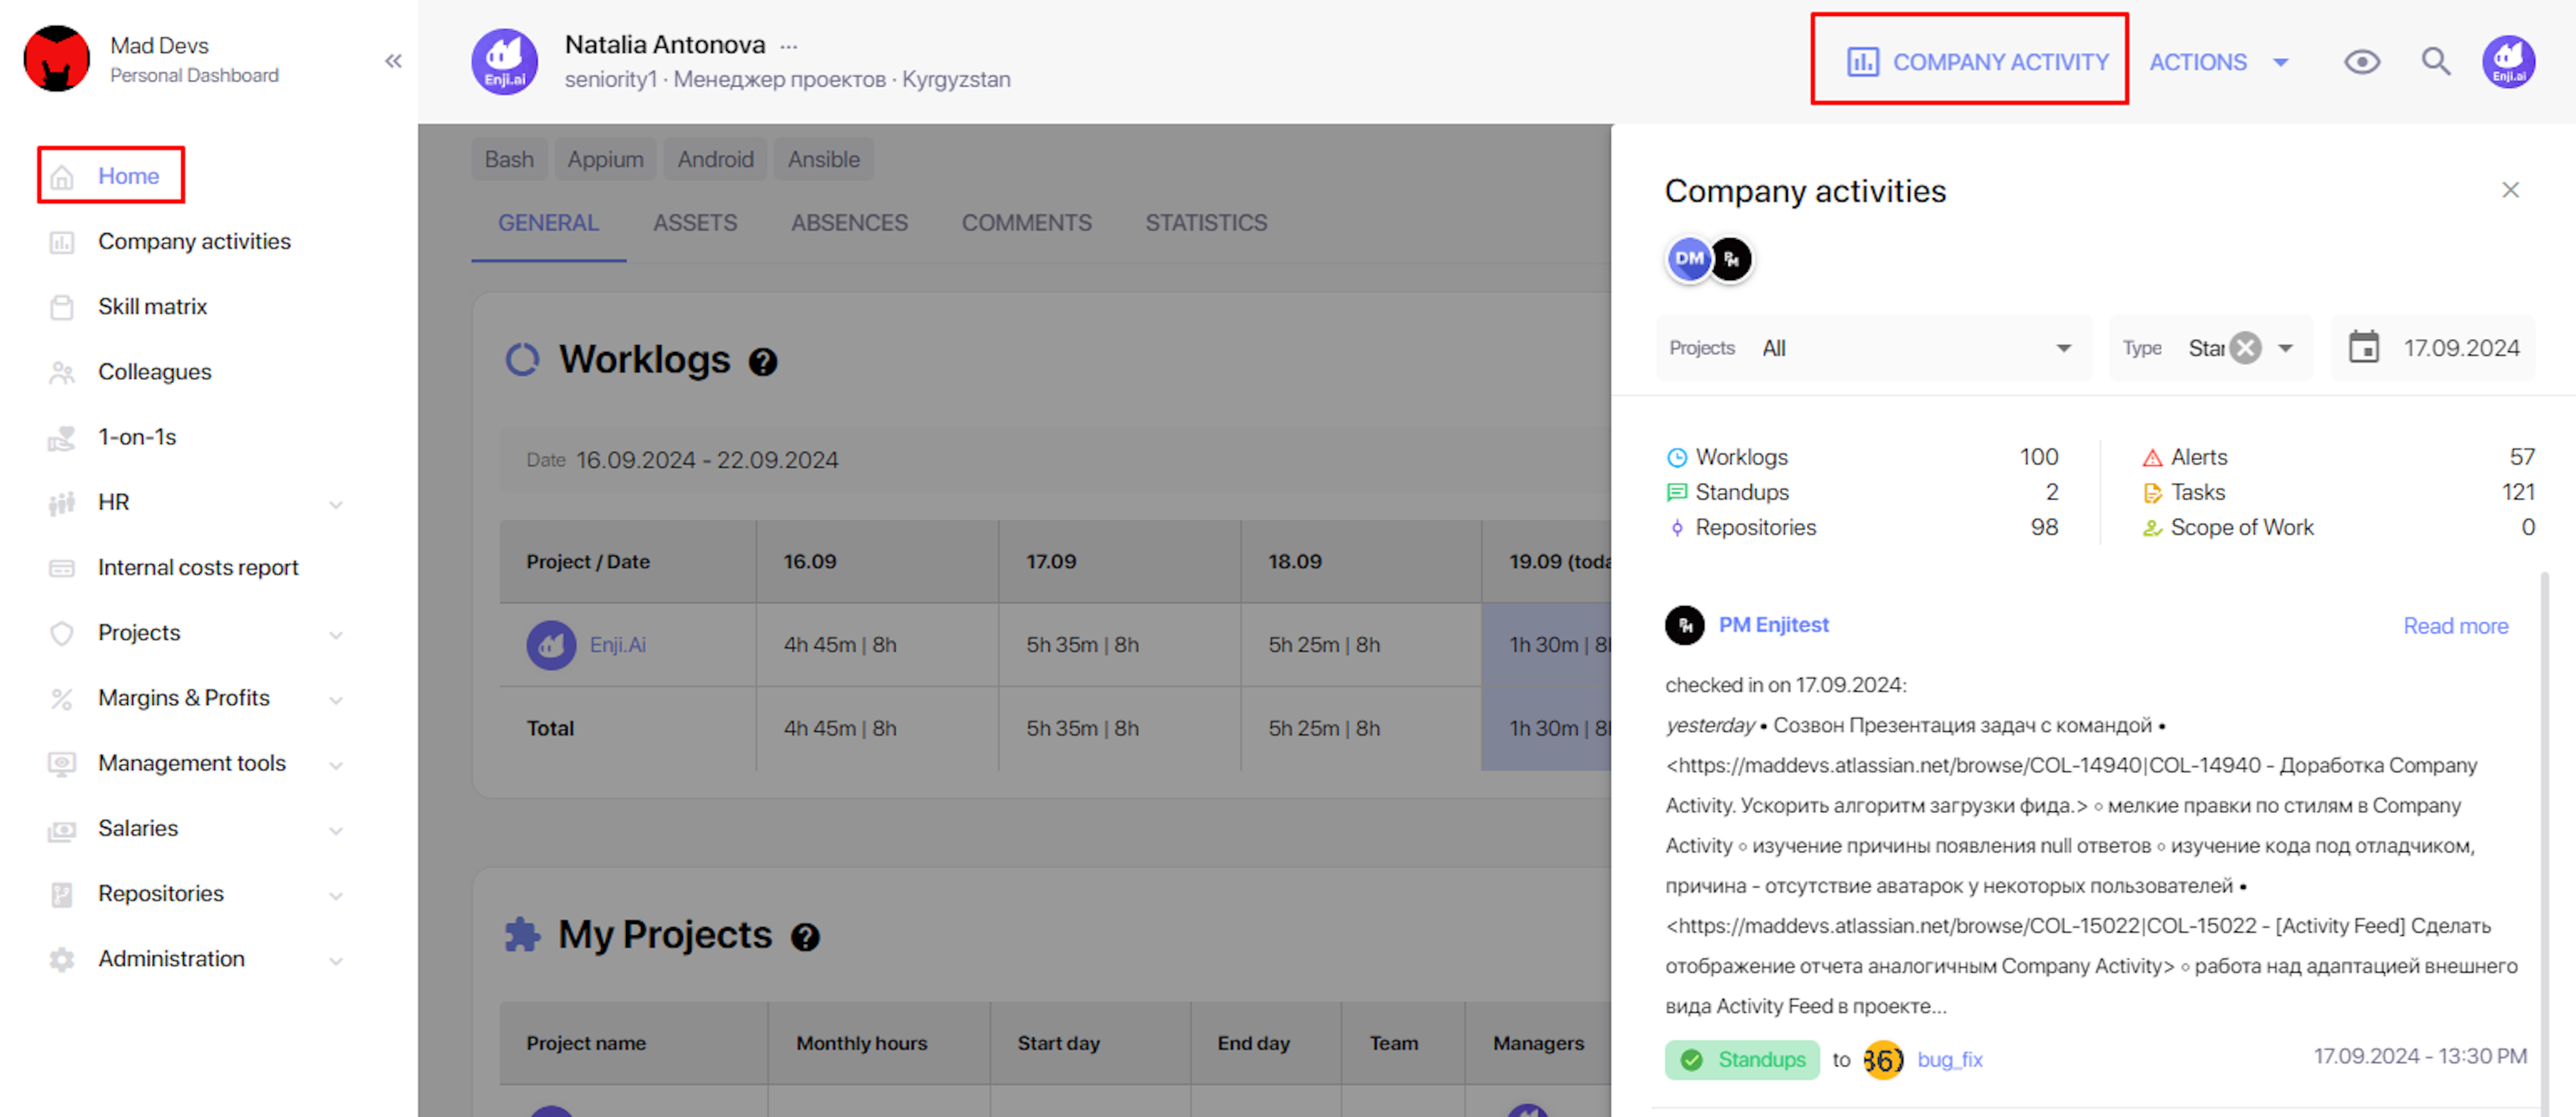The width and height of the screenshot is (2576, 1117).
Task: Open Company activities in the sidebar menu
Action: click(x=194, y=242)
